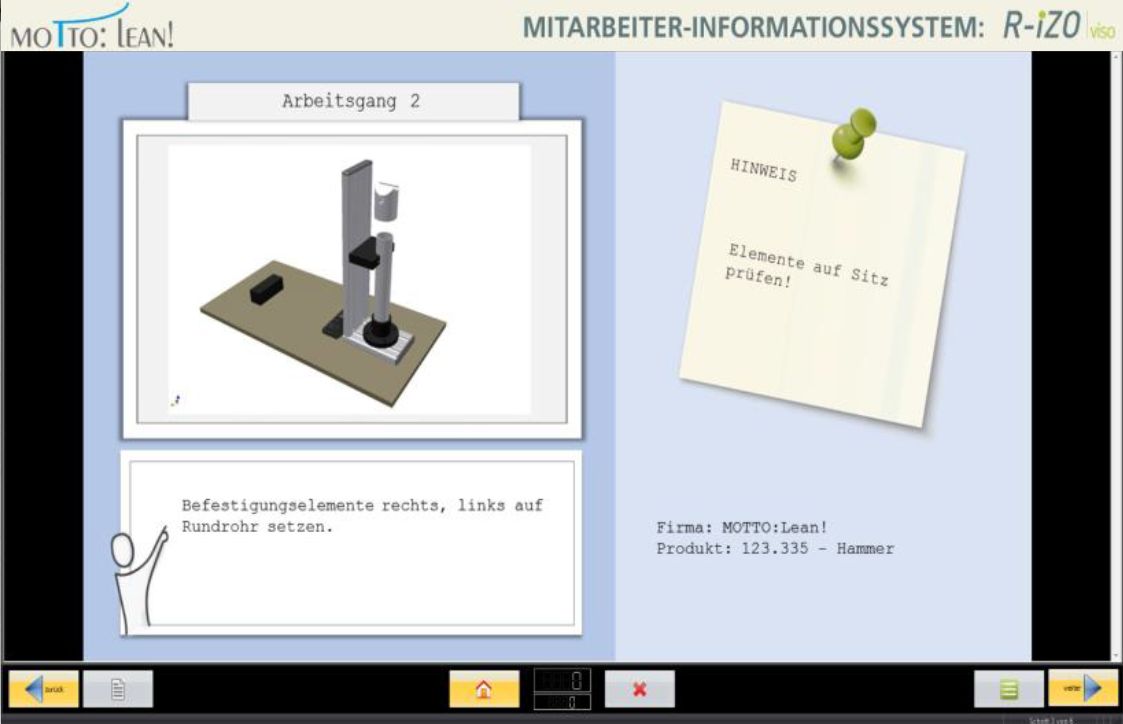Click the pointing figure illustration
This screenshot has width=1123, height=724.
tap(138, 580)
